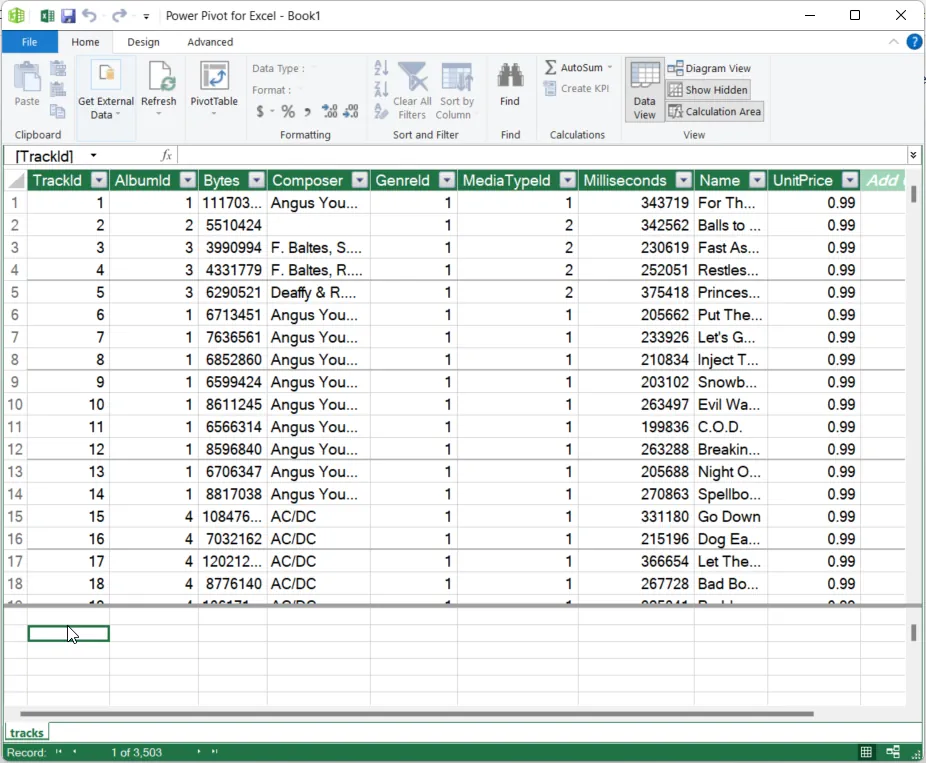Undo the last action
Viewport: 926px width, 763px height.
coord(89,15)
